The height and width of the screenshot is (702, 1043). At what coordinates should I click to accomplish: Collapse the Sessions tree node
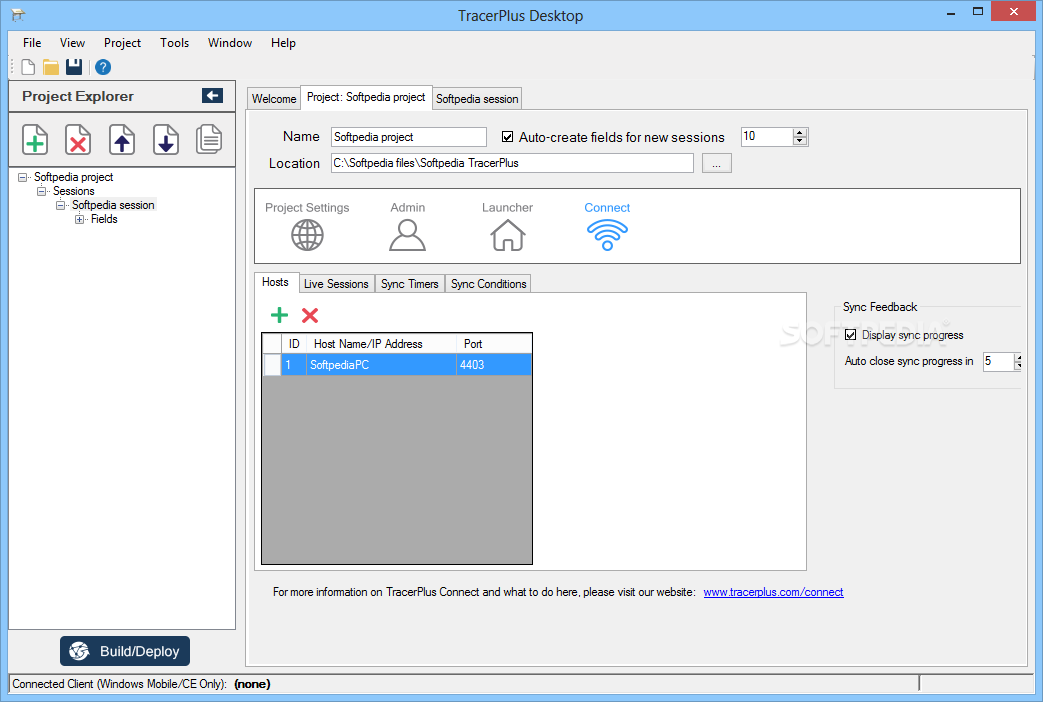tap(42, 192)
